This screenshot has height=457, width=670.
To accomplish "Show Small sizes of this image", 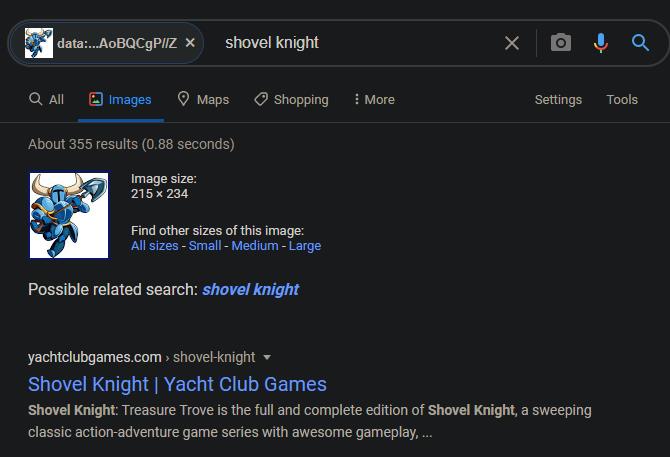I will point(205,245).
